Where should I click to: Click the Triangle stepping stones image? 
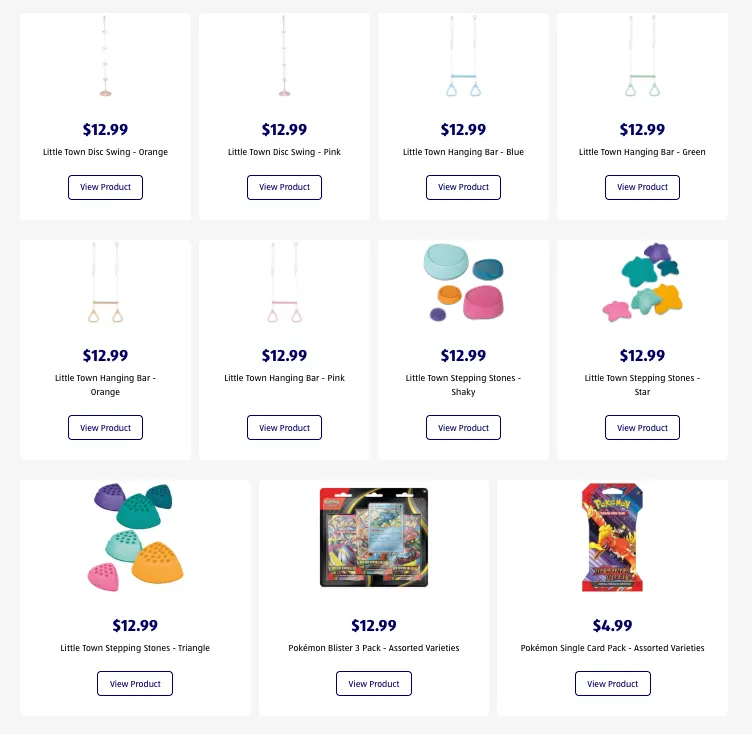[135, 536]
